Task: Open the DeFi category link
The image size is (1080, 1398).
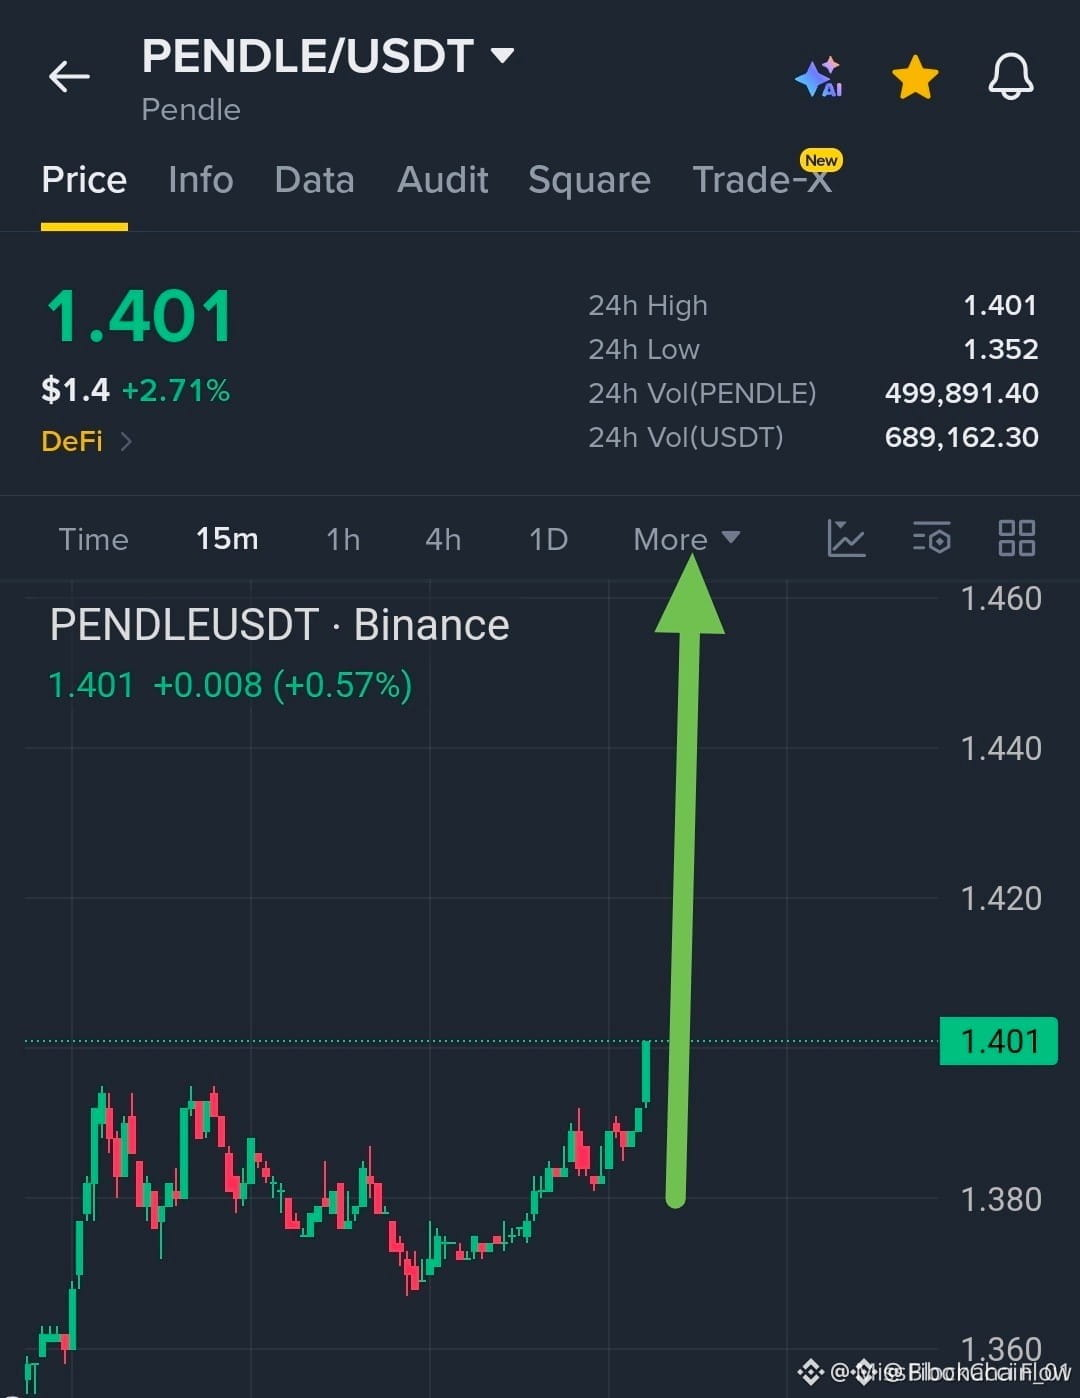Action: [x=86, y=441]
